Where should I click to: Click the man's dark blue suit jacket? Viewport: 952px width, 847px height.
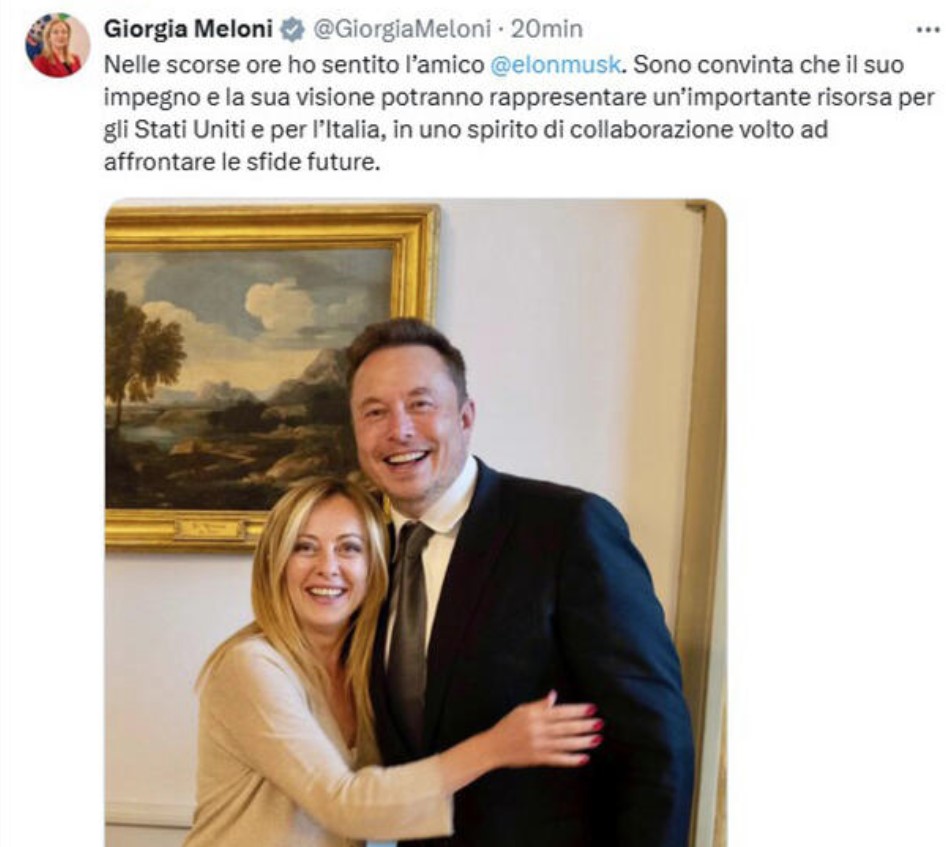(546, 656)
